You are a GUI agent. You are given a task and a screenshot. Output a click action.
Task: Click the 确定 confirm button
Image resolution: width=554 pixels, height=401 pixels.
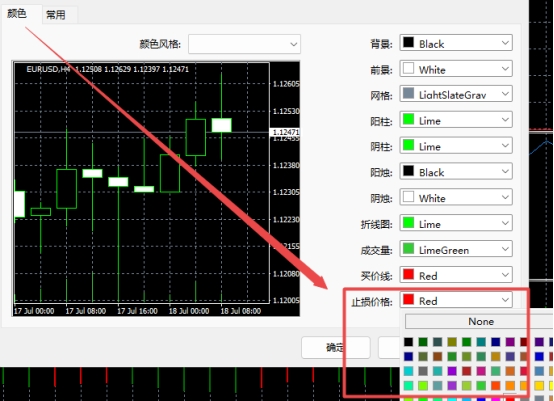click(335, 347)
